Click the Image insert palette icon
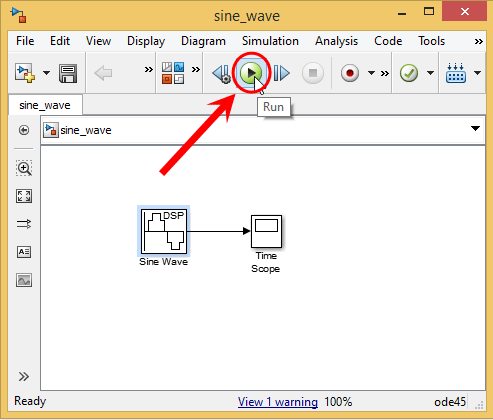493x420 pixels. pos(24,280)
